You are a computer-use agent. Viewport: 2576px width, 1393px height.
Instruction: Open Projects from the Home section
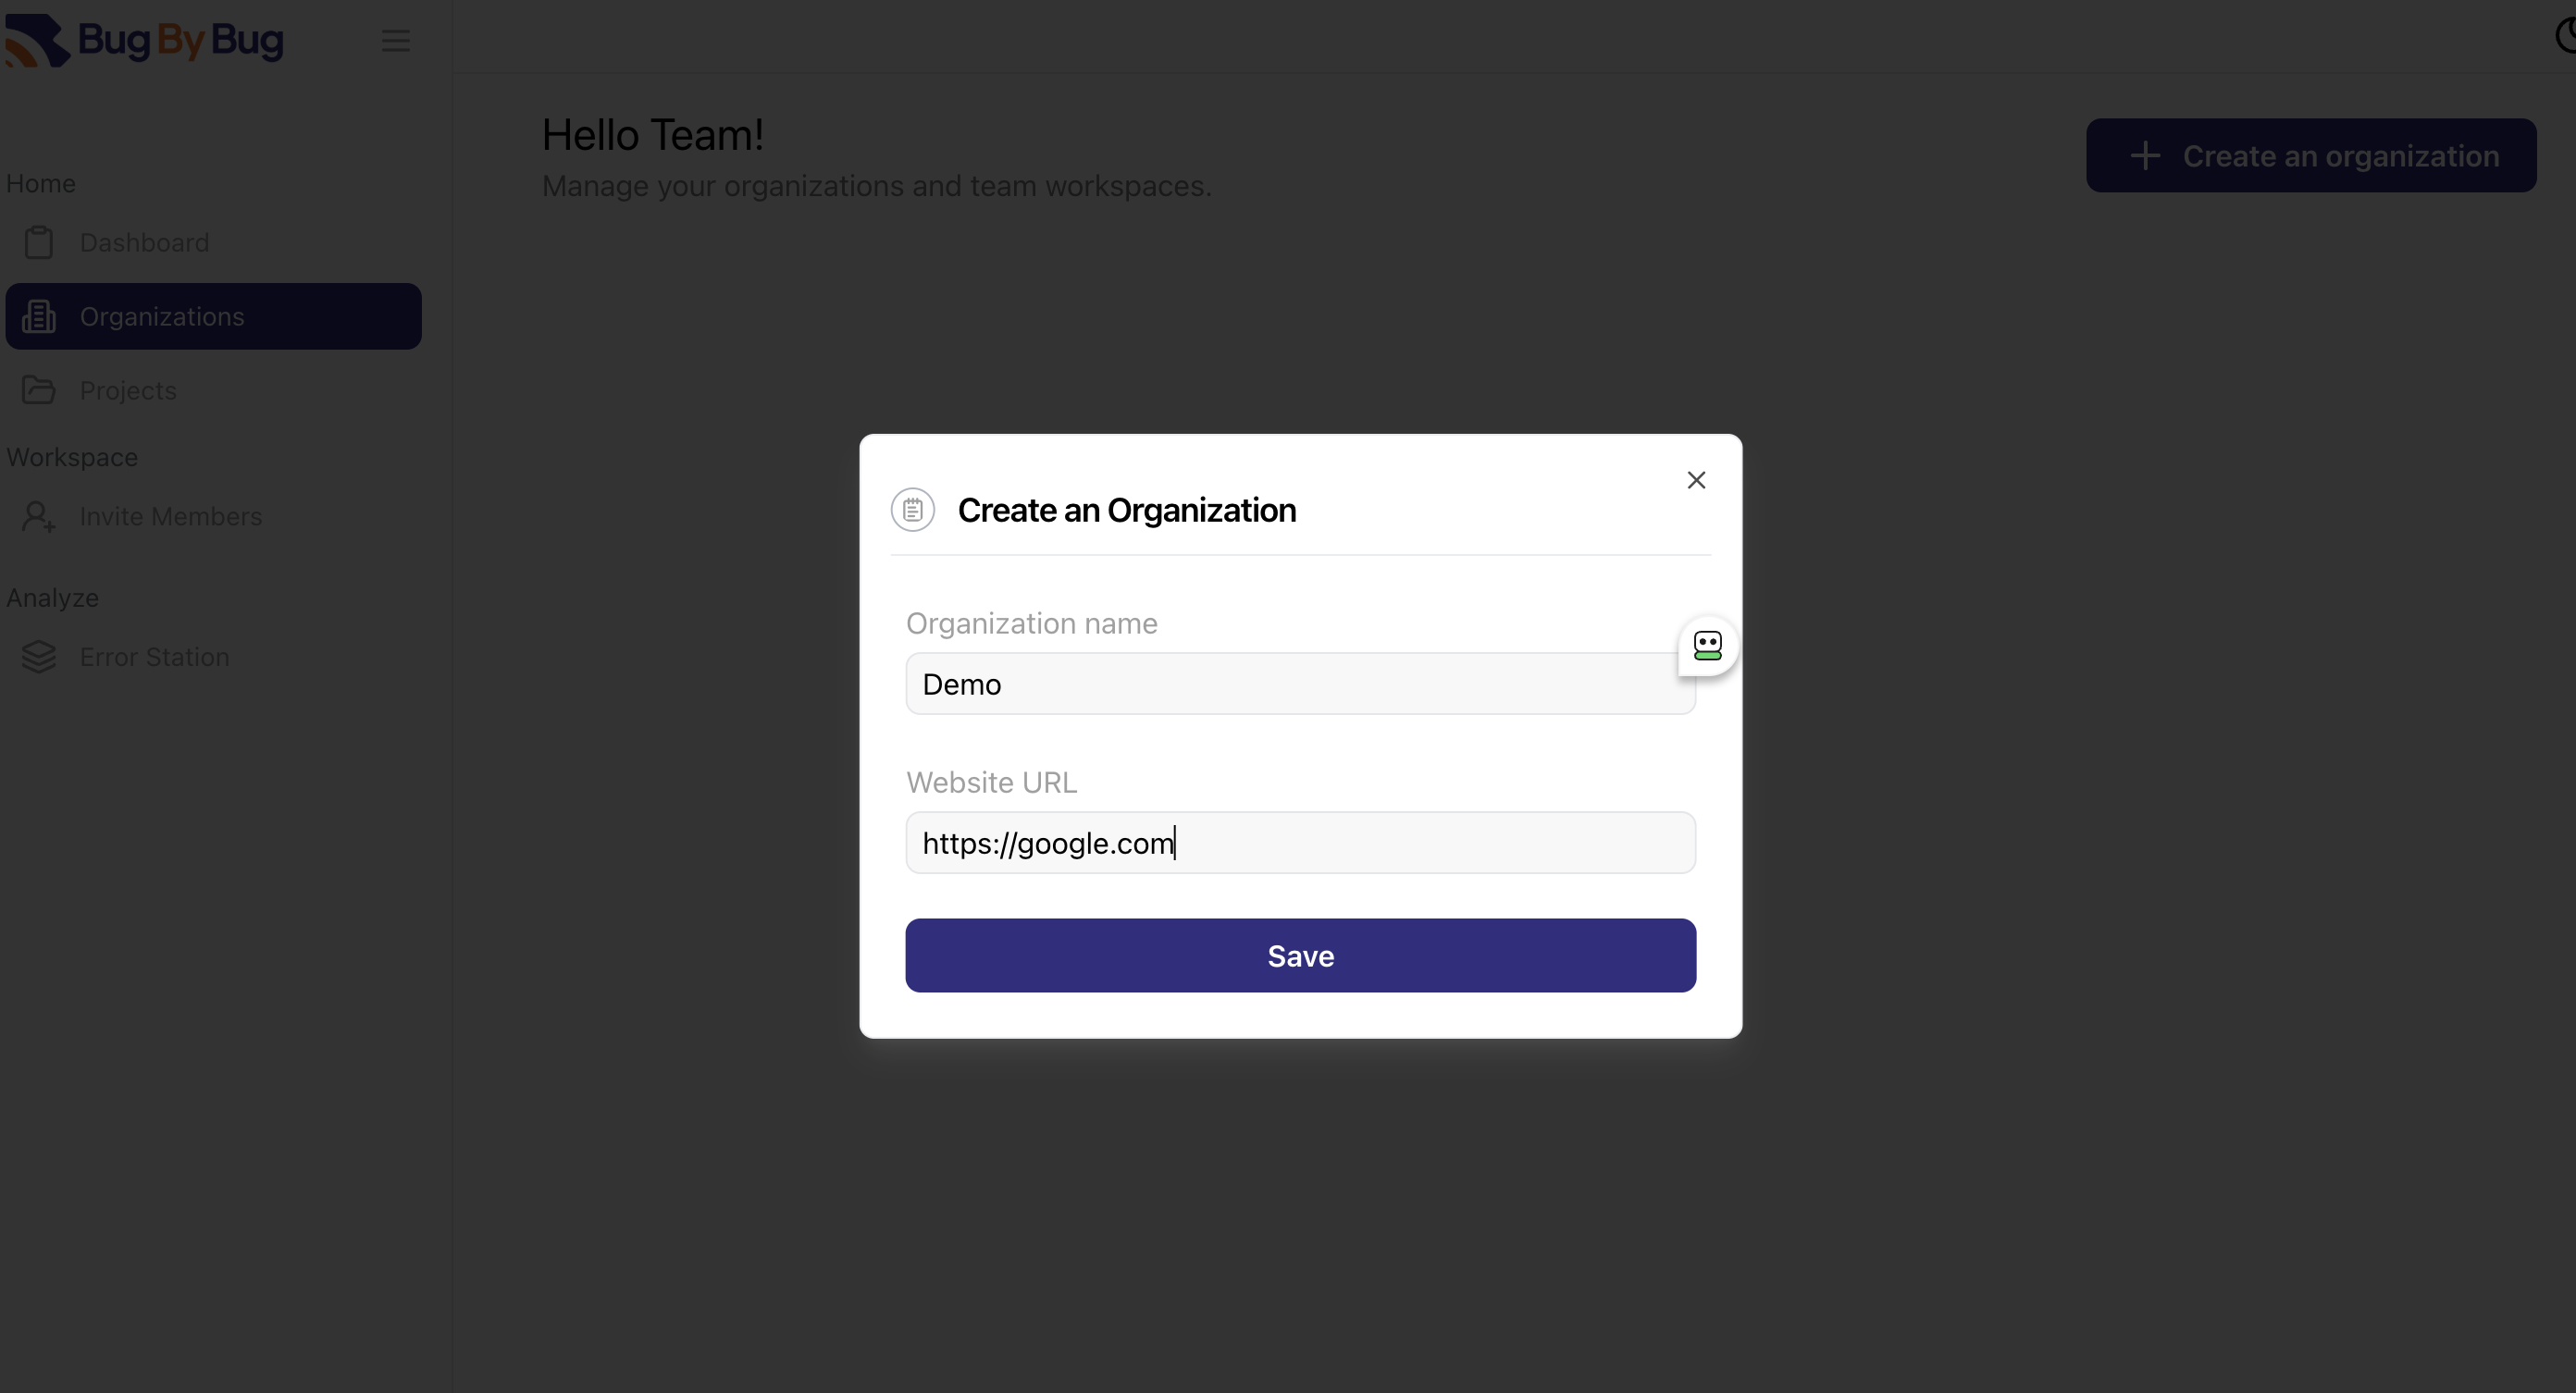[x=128, y=390]
